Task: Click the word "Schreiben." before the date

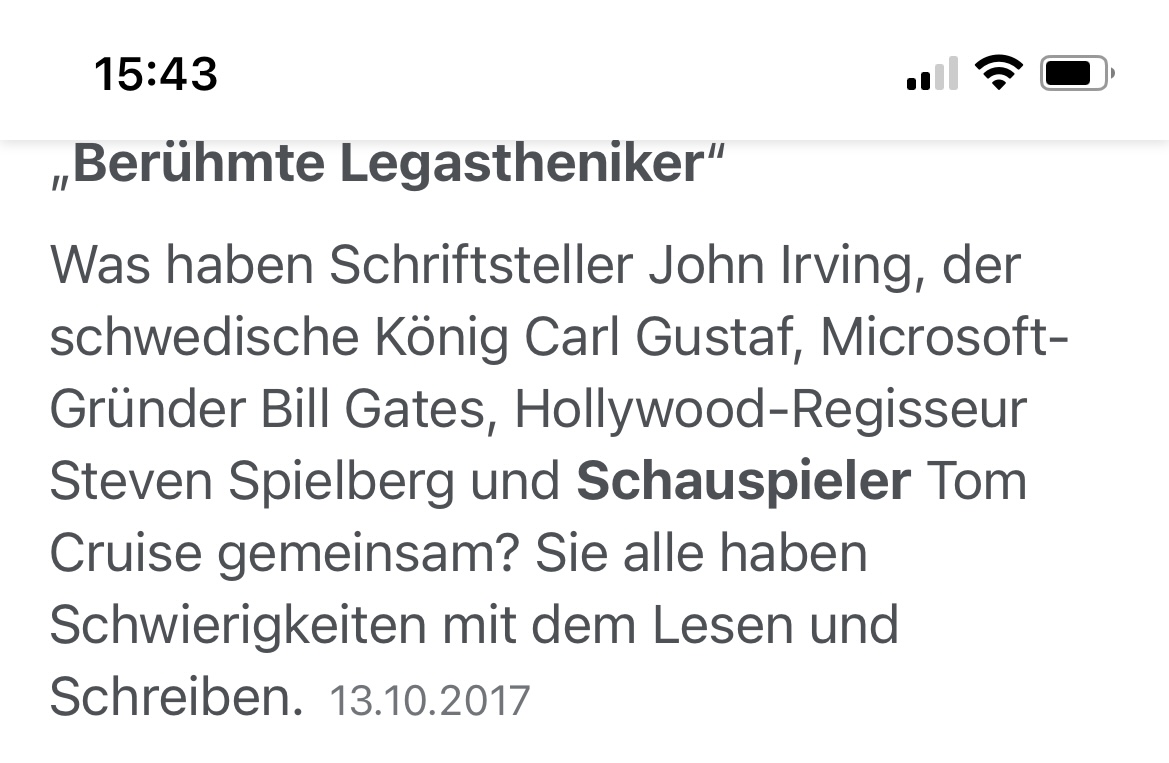Action: click(176, 697)
